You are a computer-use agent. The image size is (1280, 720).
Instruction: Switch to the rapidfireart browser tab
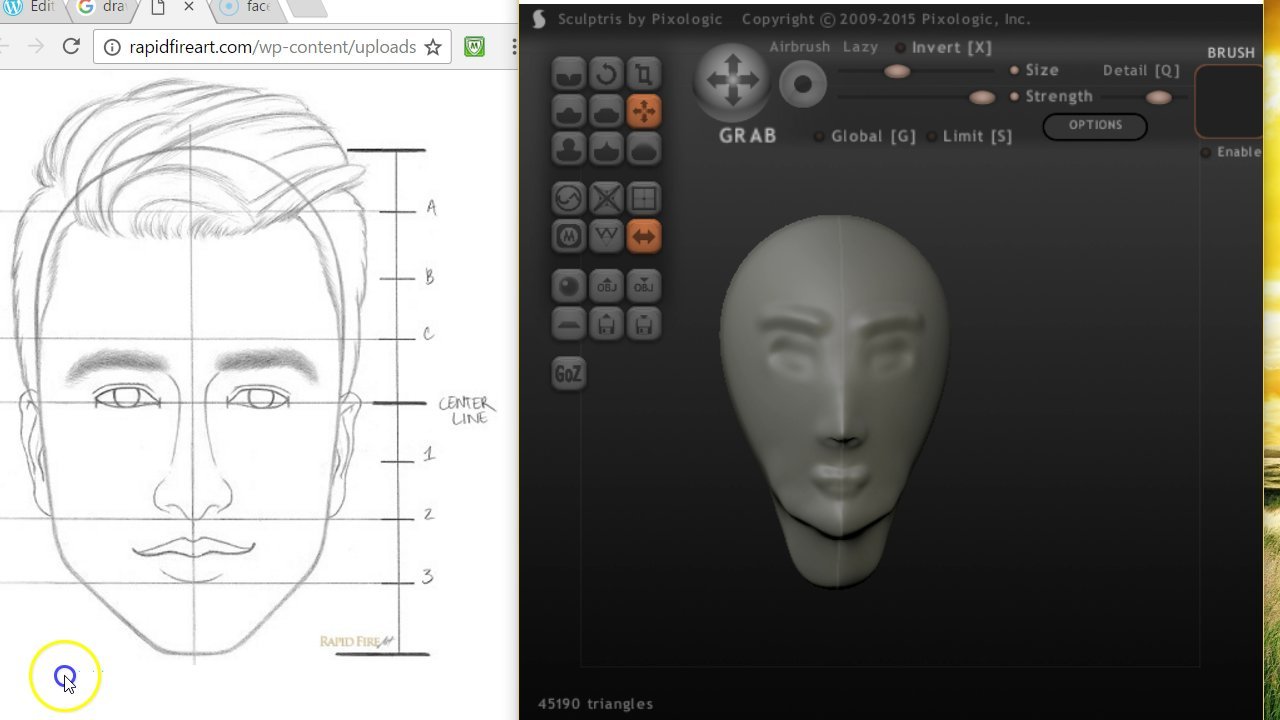click(x=160, y=7)
